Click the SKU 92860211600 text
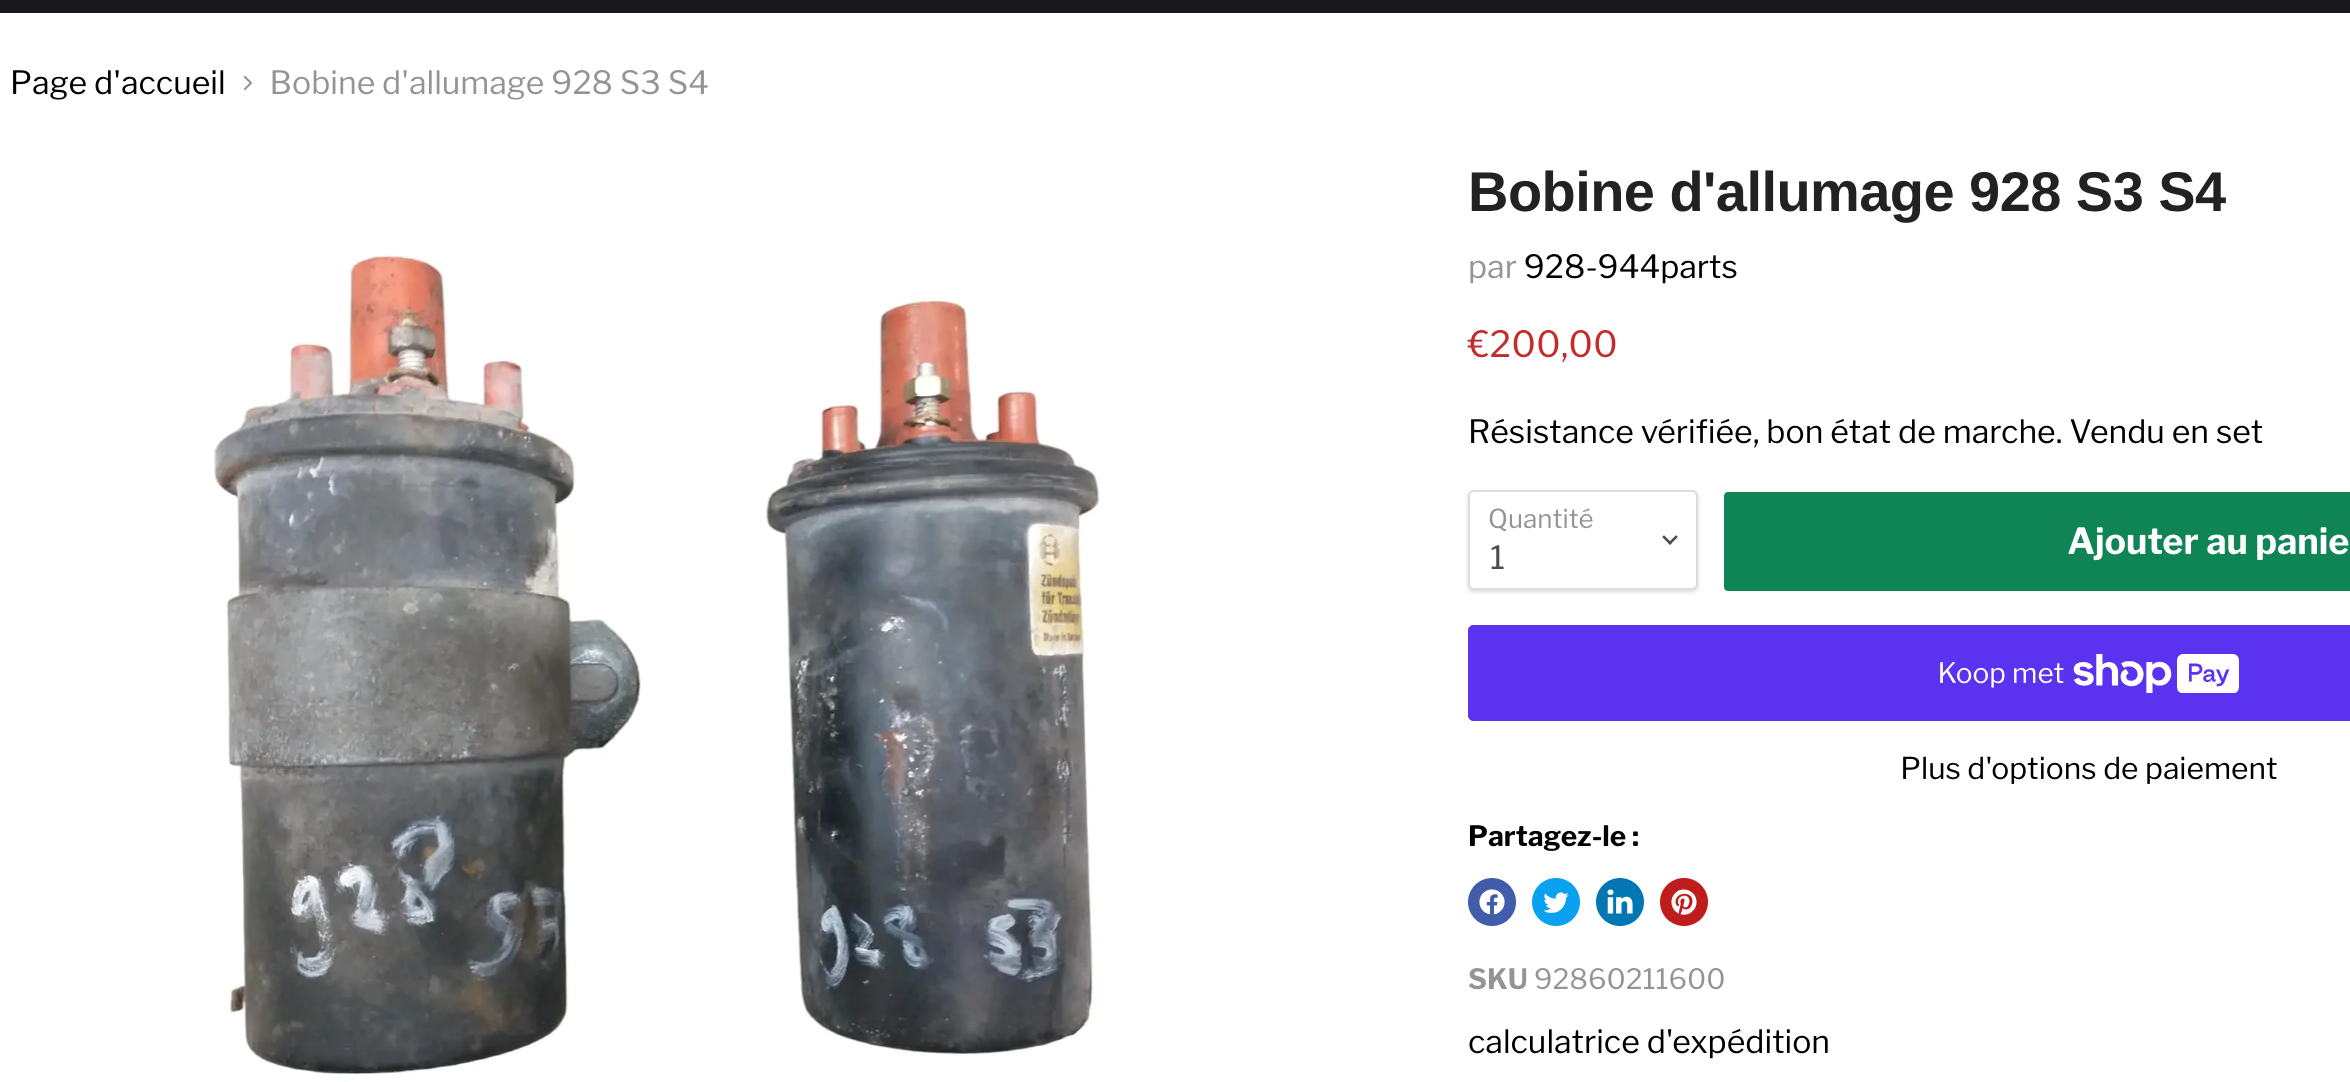Screen dimensions: 2350x1082 pos(1596,978)
